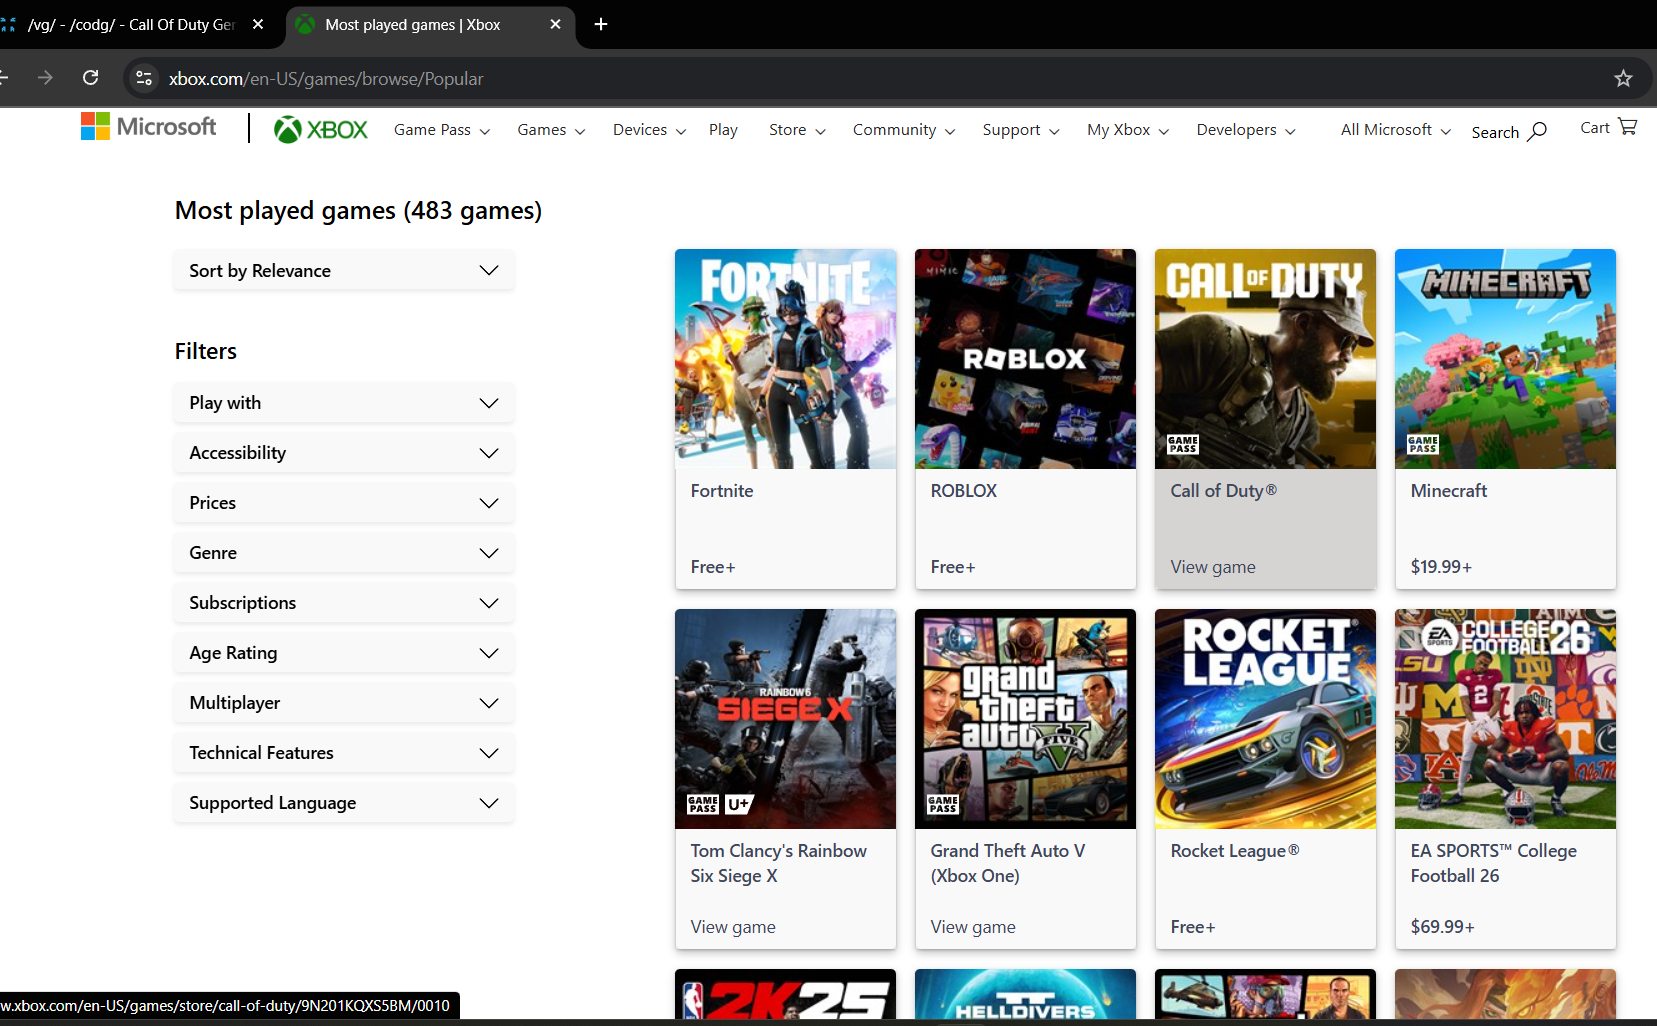Click the $19.99+ price on Minecraft
The width and height of the screenshot is (1657, 1026).
coord(1441,567)
